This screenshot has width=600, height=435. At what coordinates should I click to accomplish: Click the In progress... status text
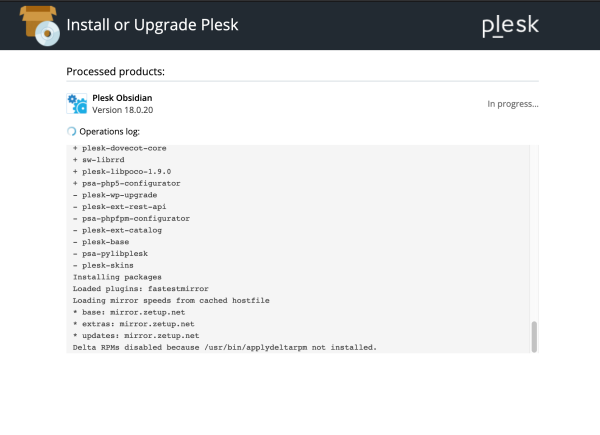[513, 104]
